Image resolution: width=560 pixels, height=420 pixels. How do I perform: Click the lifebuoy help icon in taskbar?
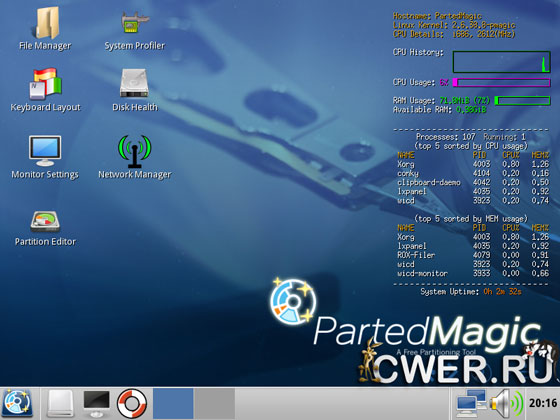coord(132,404)
